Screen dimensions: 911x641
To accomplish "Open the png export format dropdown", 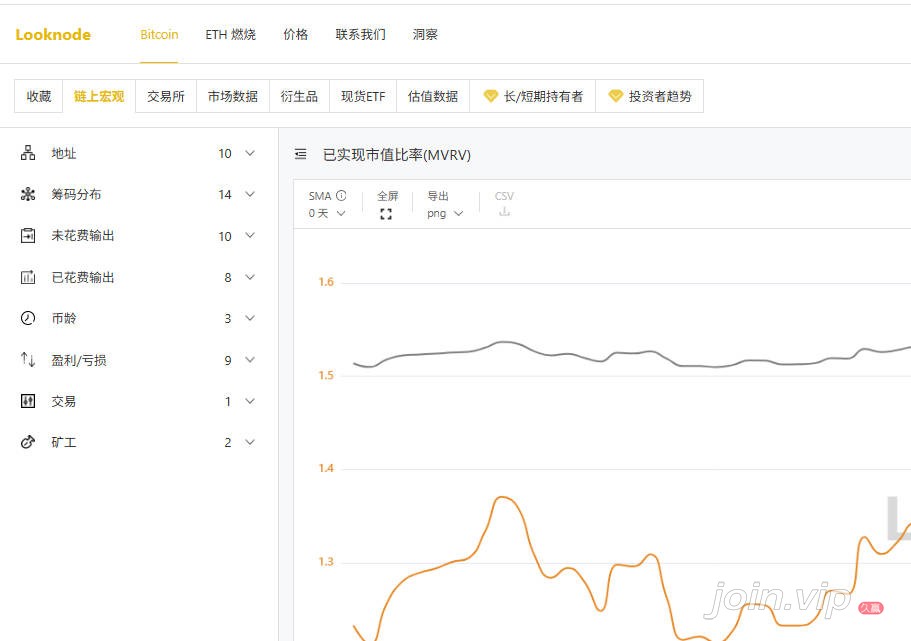I will pyautogui.click(x=445, y=213).
